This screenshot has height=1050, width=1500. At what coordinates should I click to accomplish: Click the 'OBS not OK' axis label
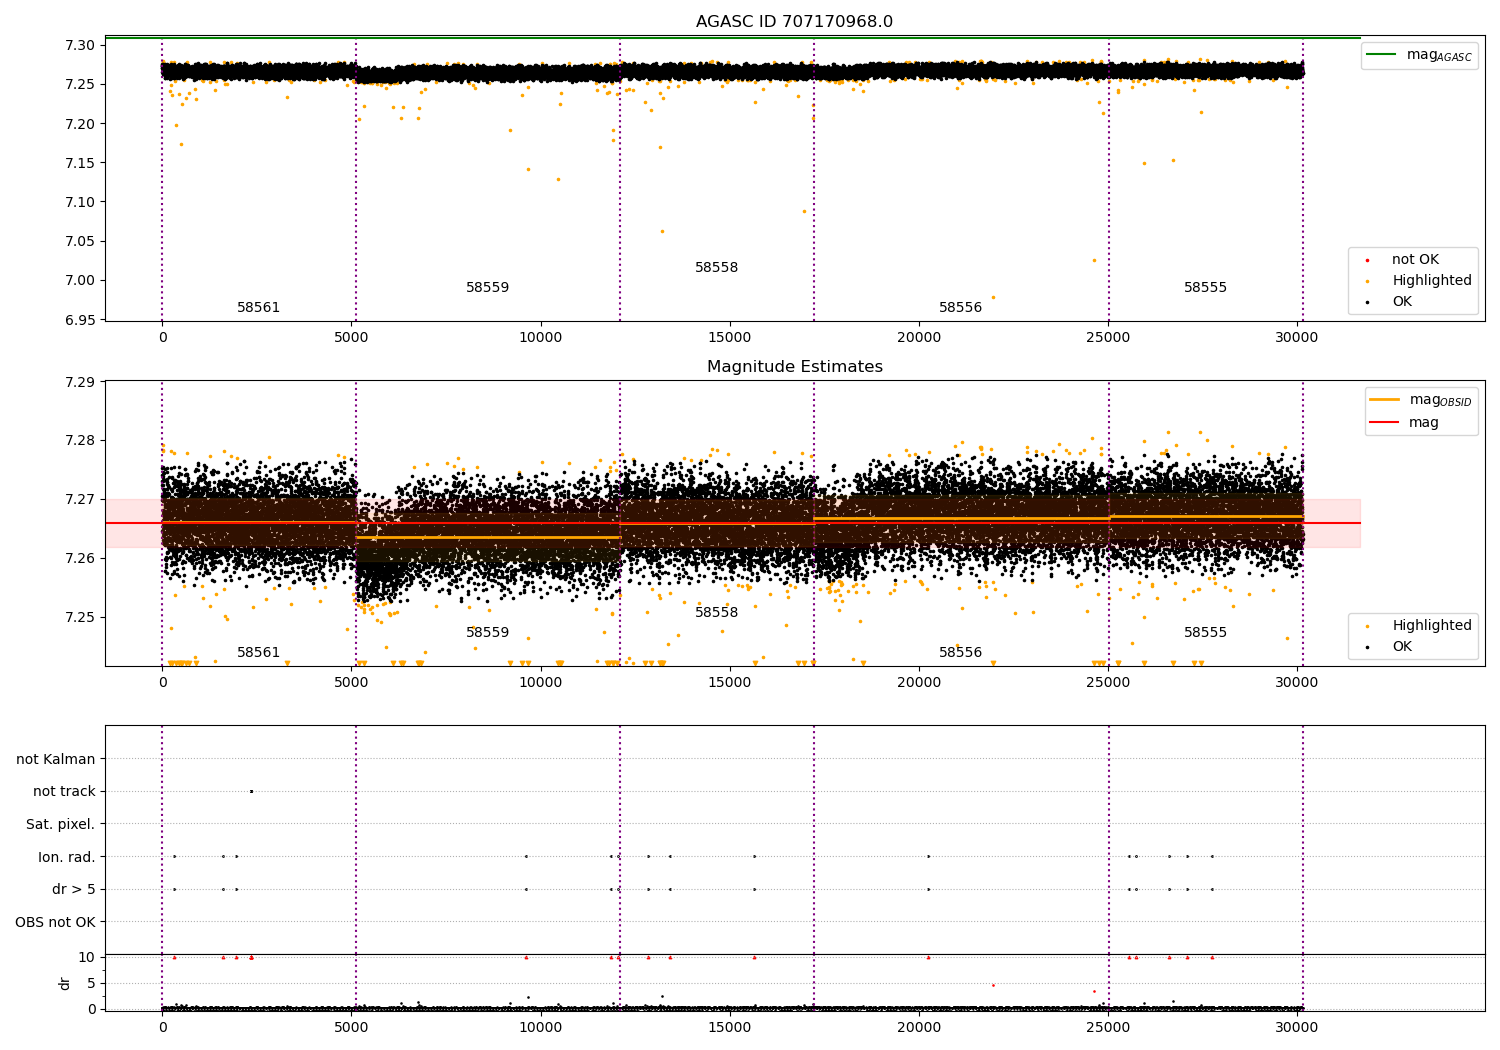pyautogui.click(x=55, y=922)
